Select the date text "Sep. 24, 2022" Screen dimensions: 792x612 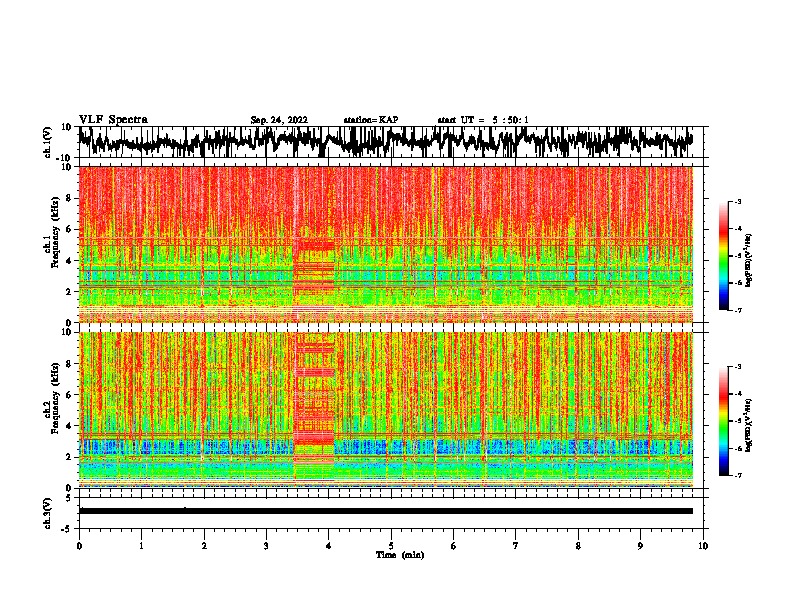click(x=279, y=120)
